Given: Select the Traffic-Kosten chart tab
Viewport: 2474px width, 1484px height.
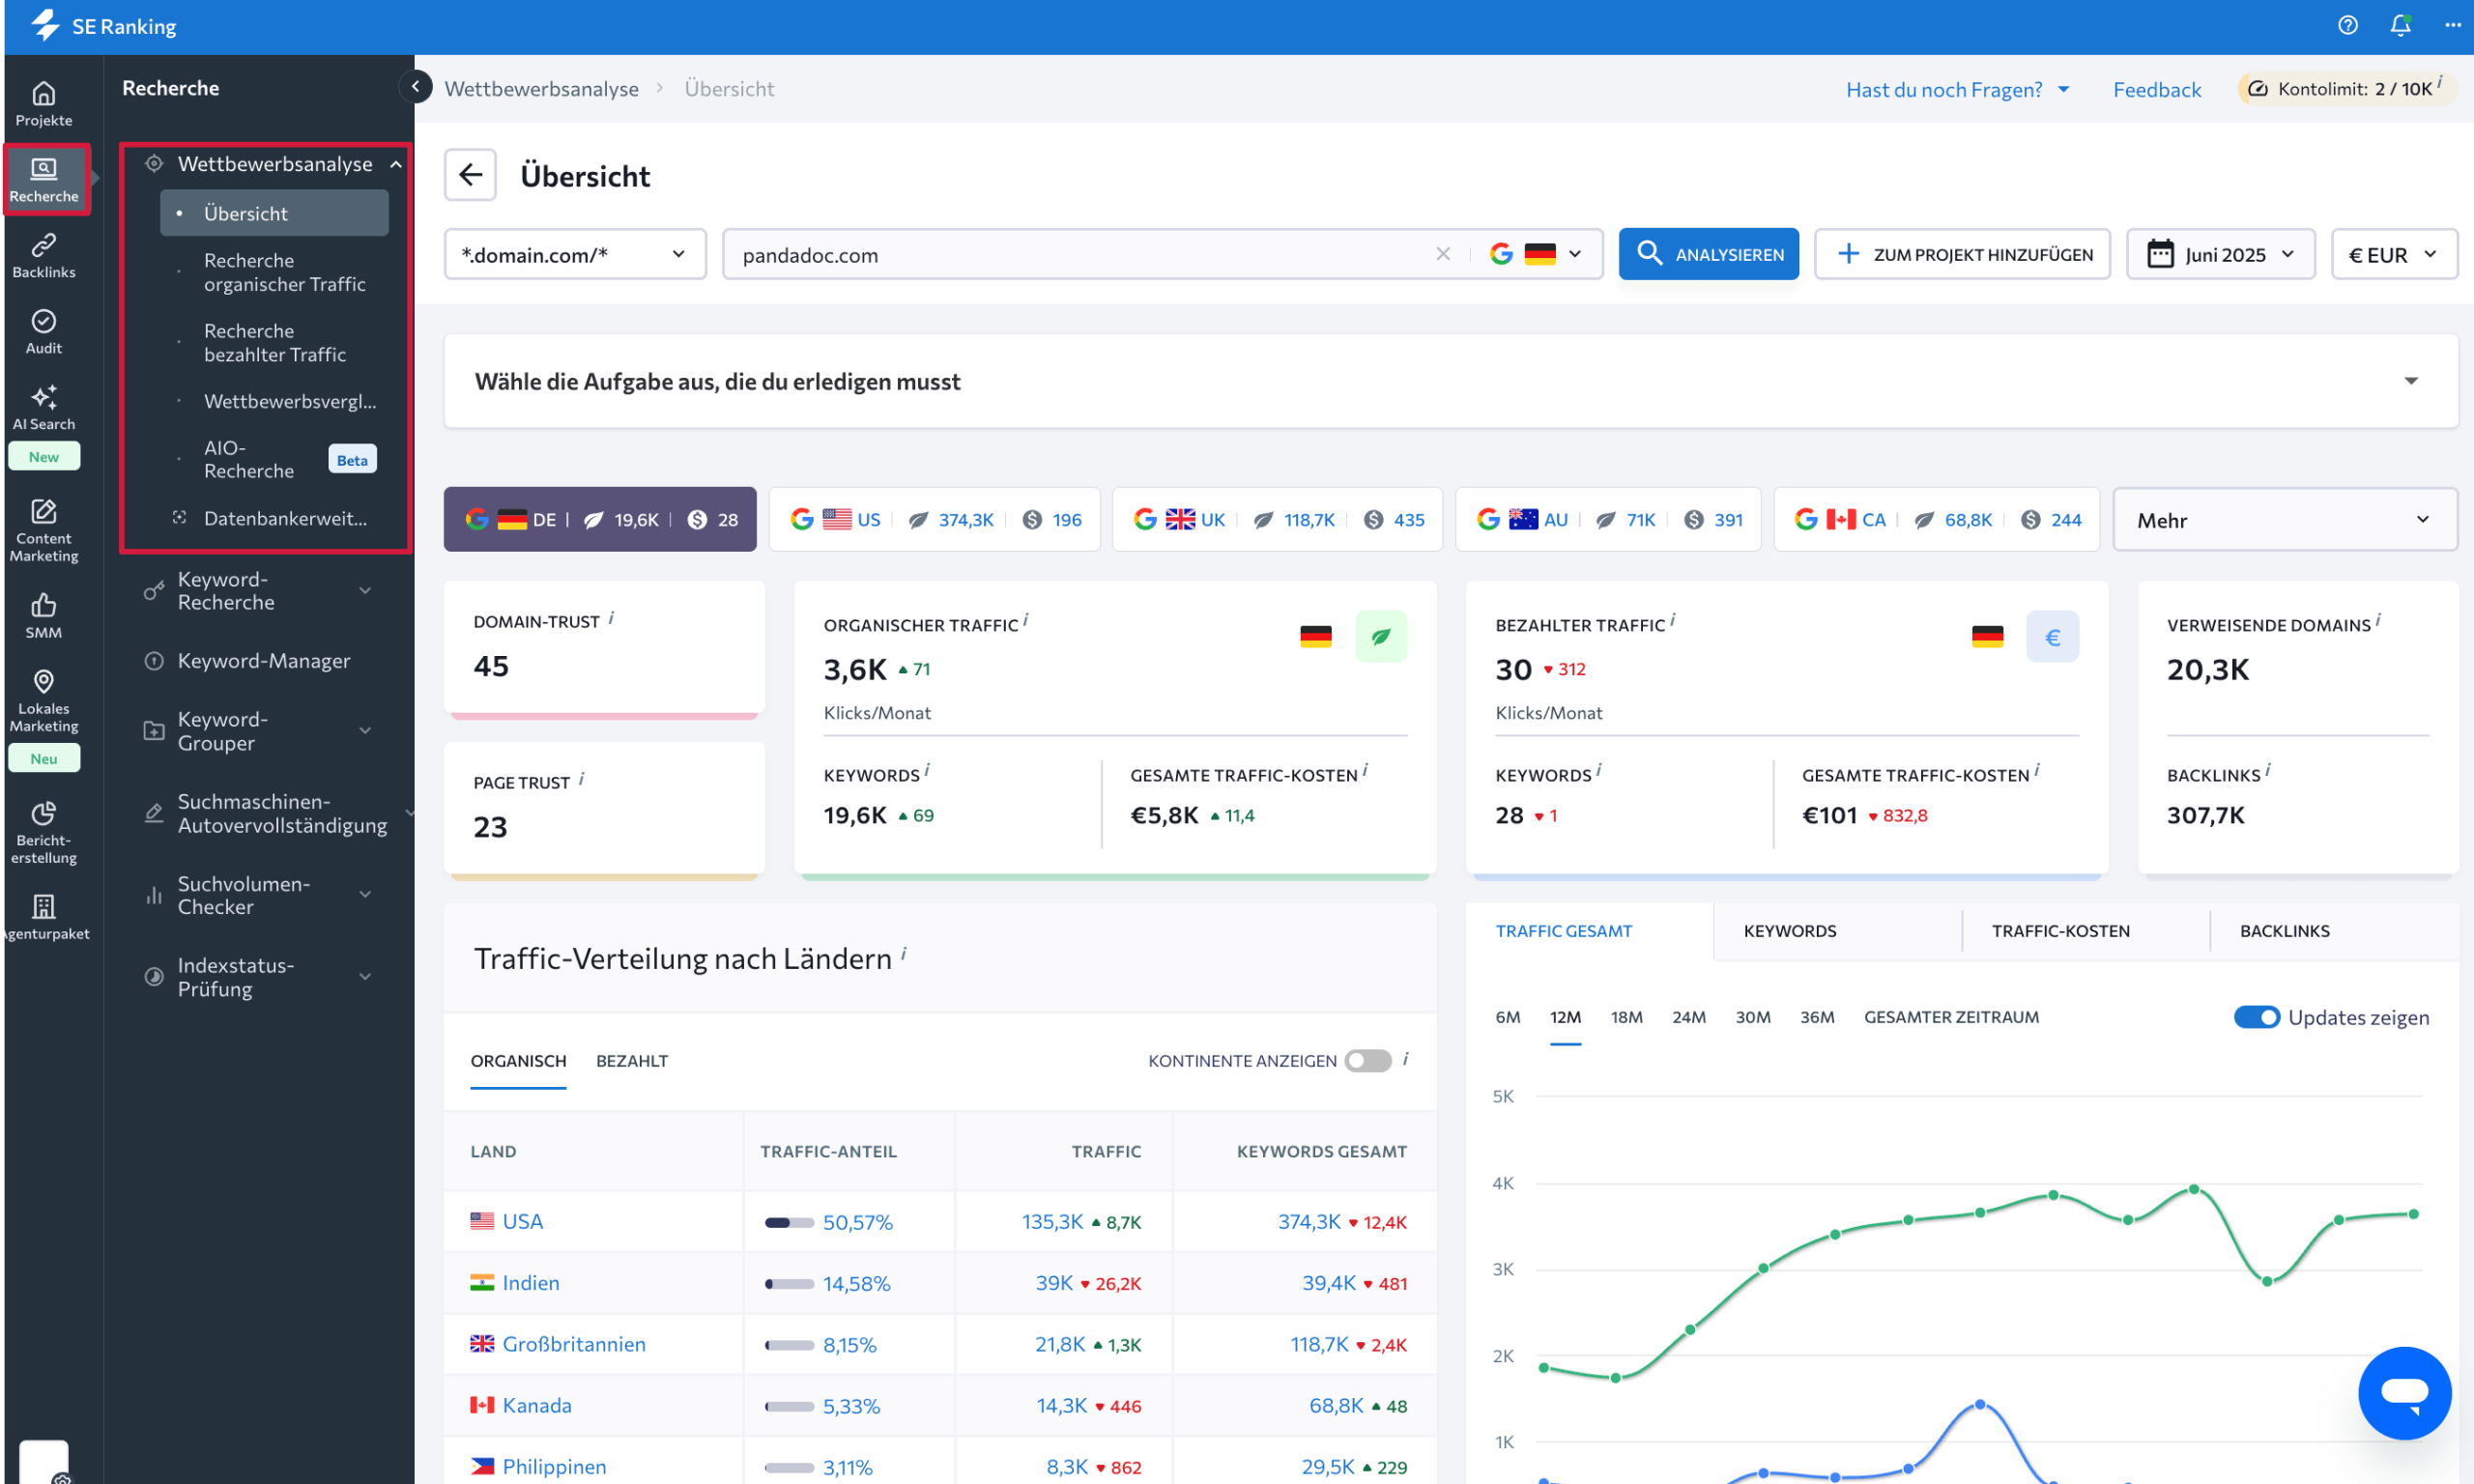Looking at the screenshot, I should [x=2060, y=930].
